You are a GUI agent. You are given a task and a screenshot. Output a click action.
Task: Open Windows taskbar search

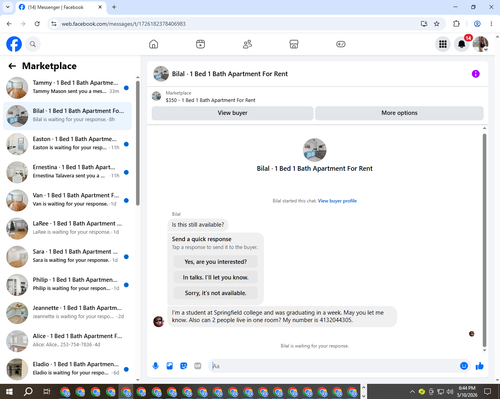coord(28,391)
